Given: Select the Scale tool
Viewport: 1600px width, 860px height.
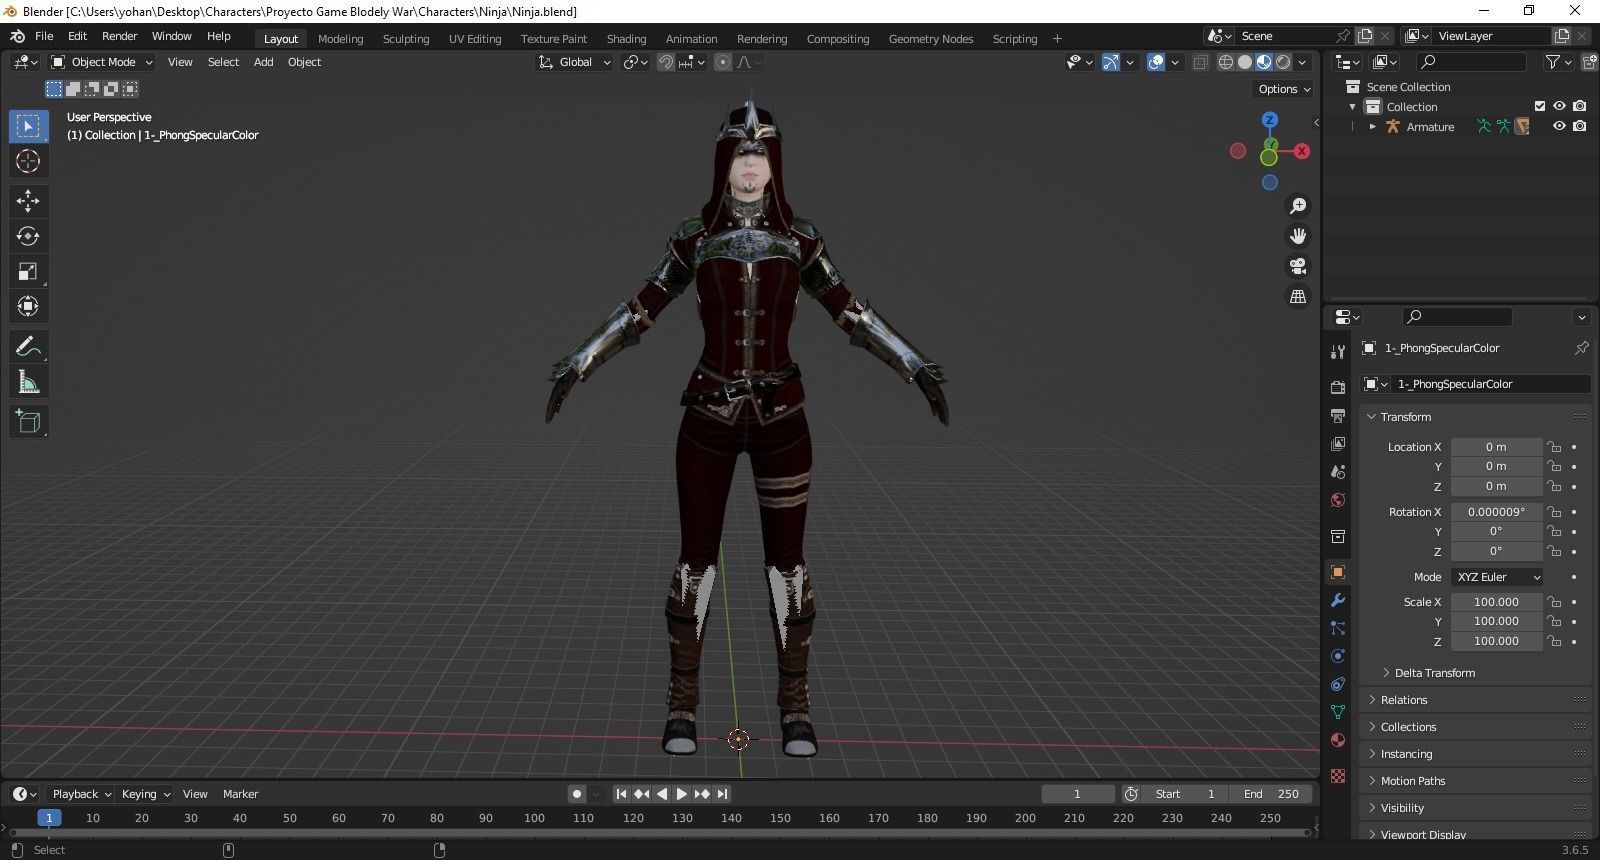Looking at the screenshot, I should 28,271.
